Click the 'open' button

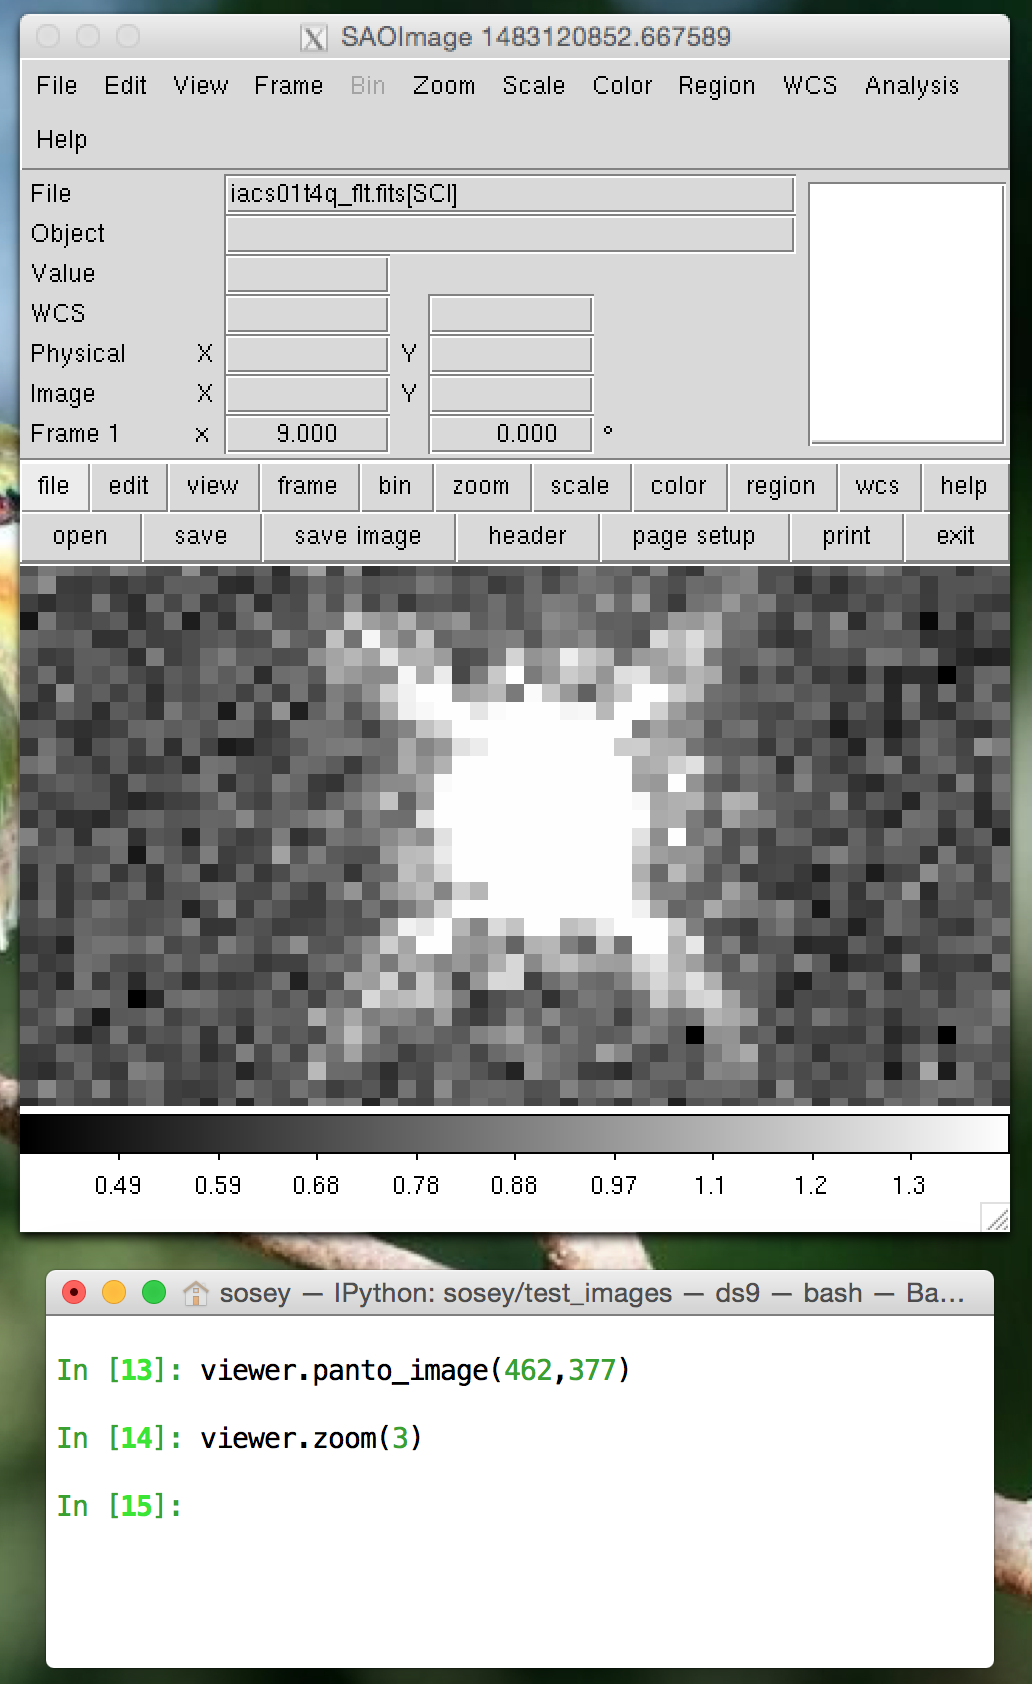[80, 537]
